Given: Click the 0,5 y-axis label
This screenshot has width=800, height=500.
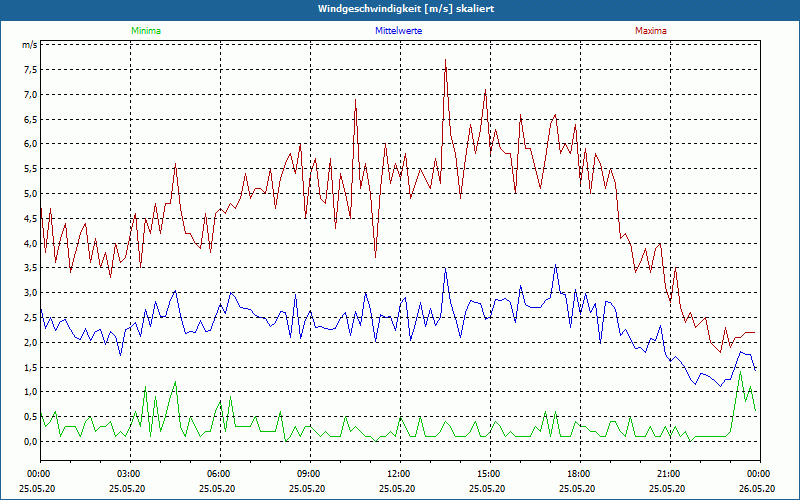Looking at the screenshot, I should [31, 417].
